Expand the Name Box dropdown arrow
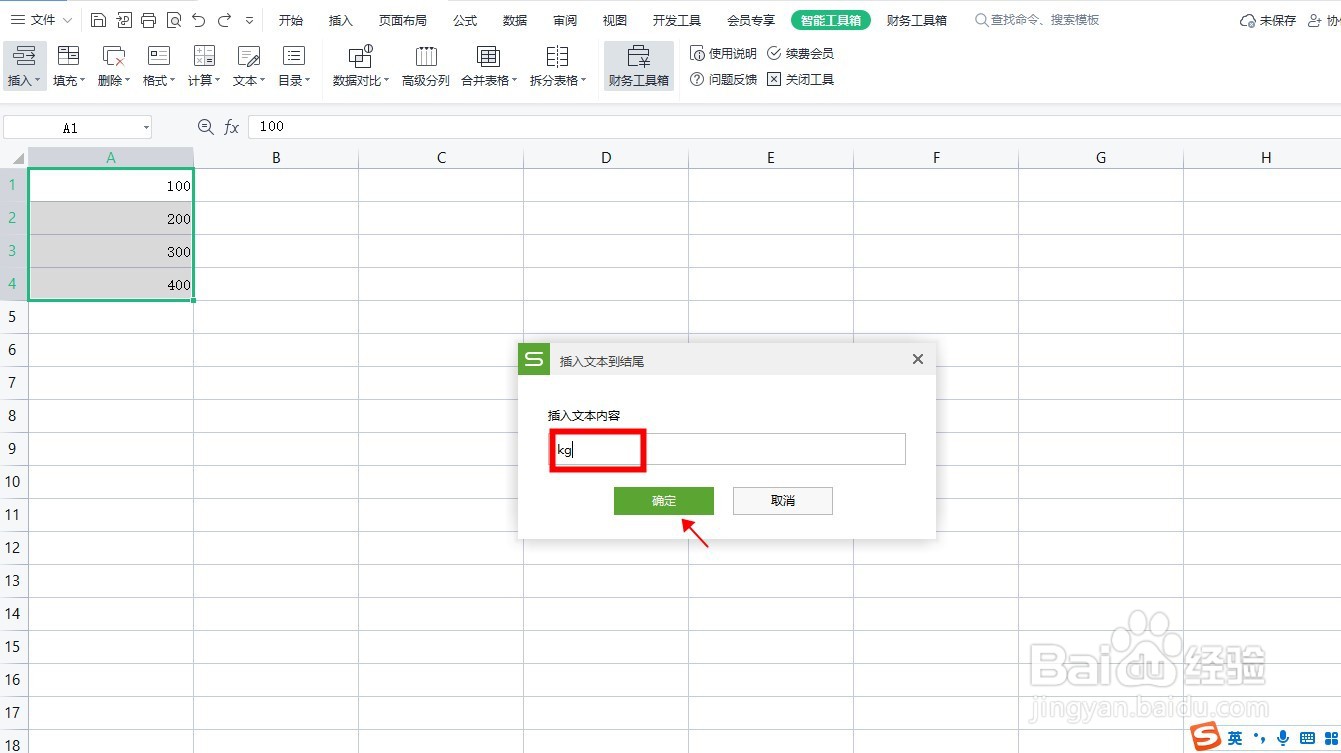This screenshot has width=1341, height=753. click(x=146, y=127)
